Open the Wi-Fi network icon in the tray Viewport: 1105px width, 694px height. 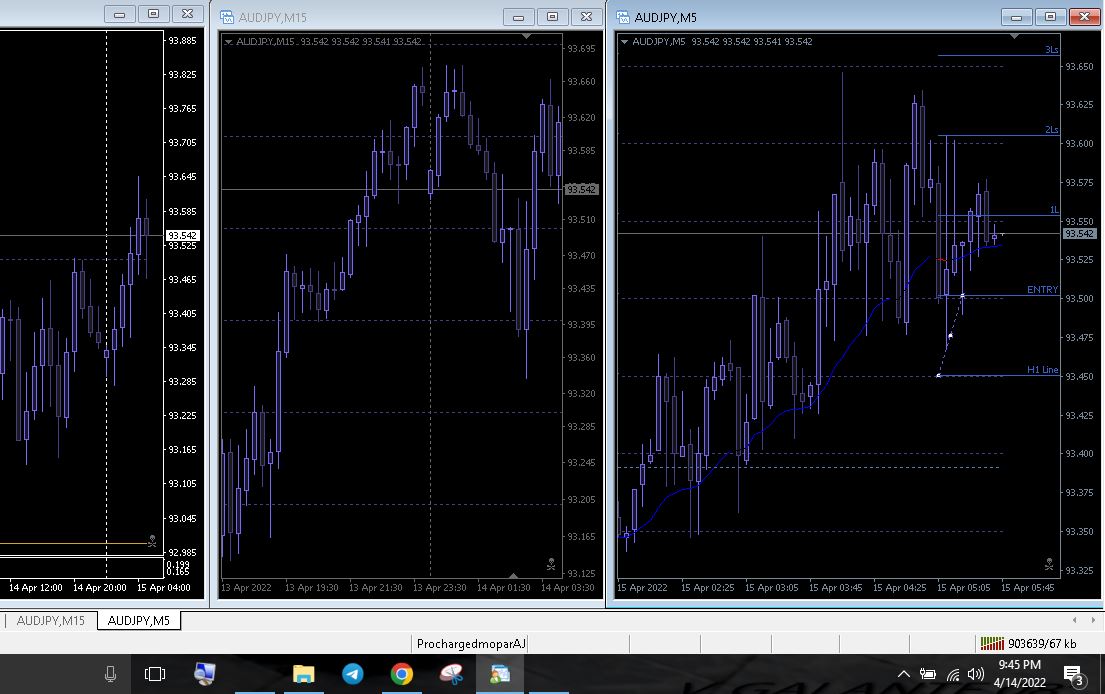pos(953,675)
